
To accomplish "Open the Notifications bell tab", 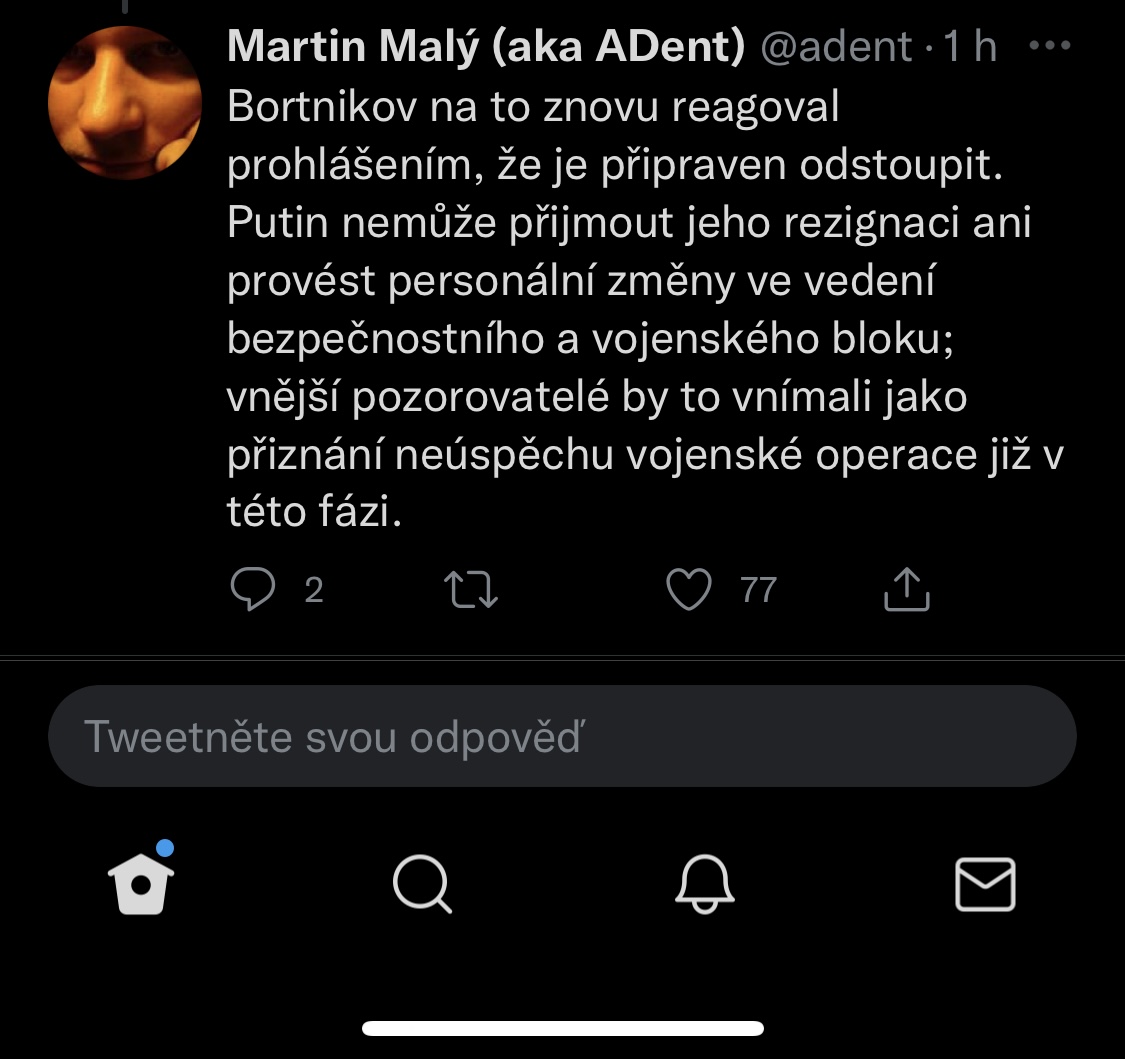I will pos(705,884).
